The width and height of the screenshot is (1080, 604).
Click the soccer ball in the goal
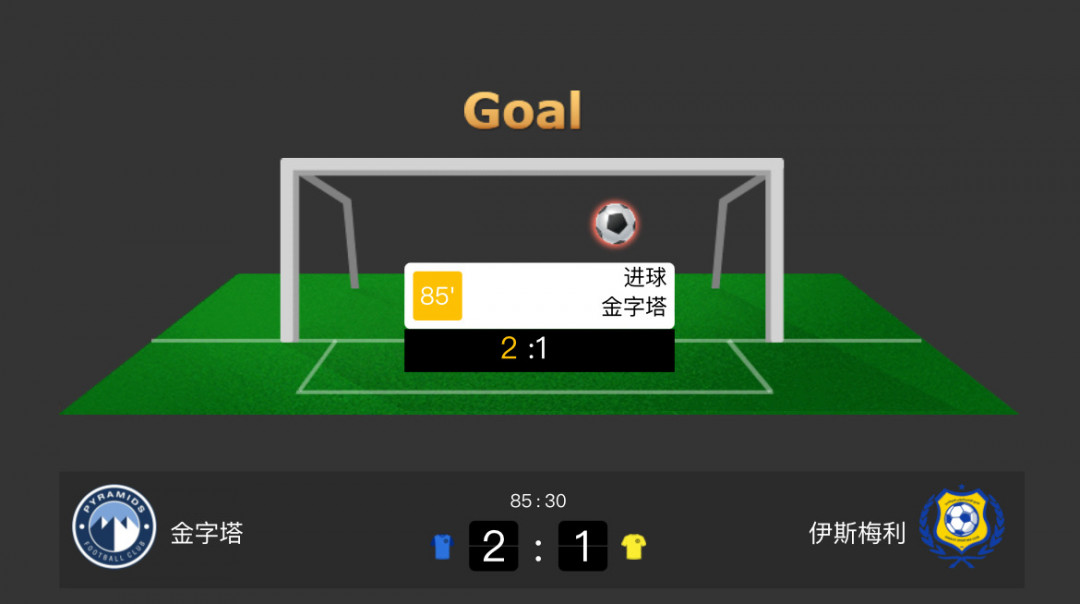click(616, 224)
